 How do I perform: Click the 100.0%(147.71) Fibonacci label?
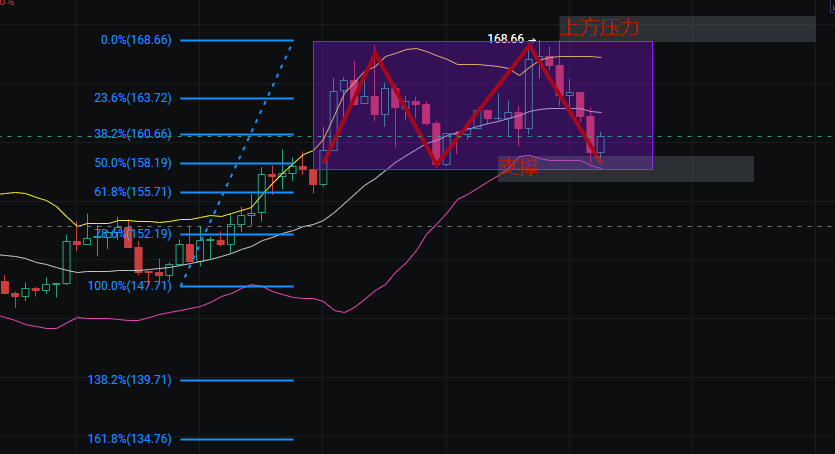(129, 286)
